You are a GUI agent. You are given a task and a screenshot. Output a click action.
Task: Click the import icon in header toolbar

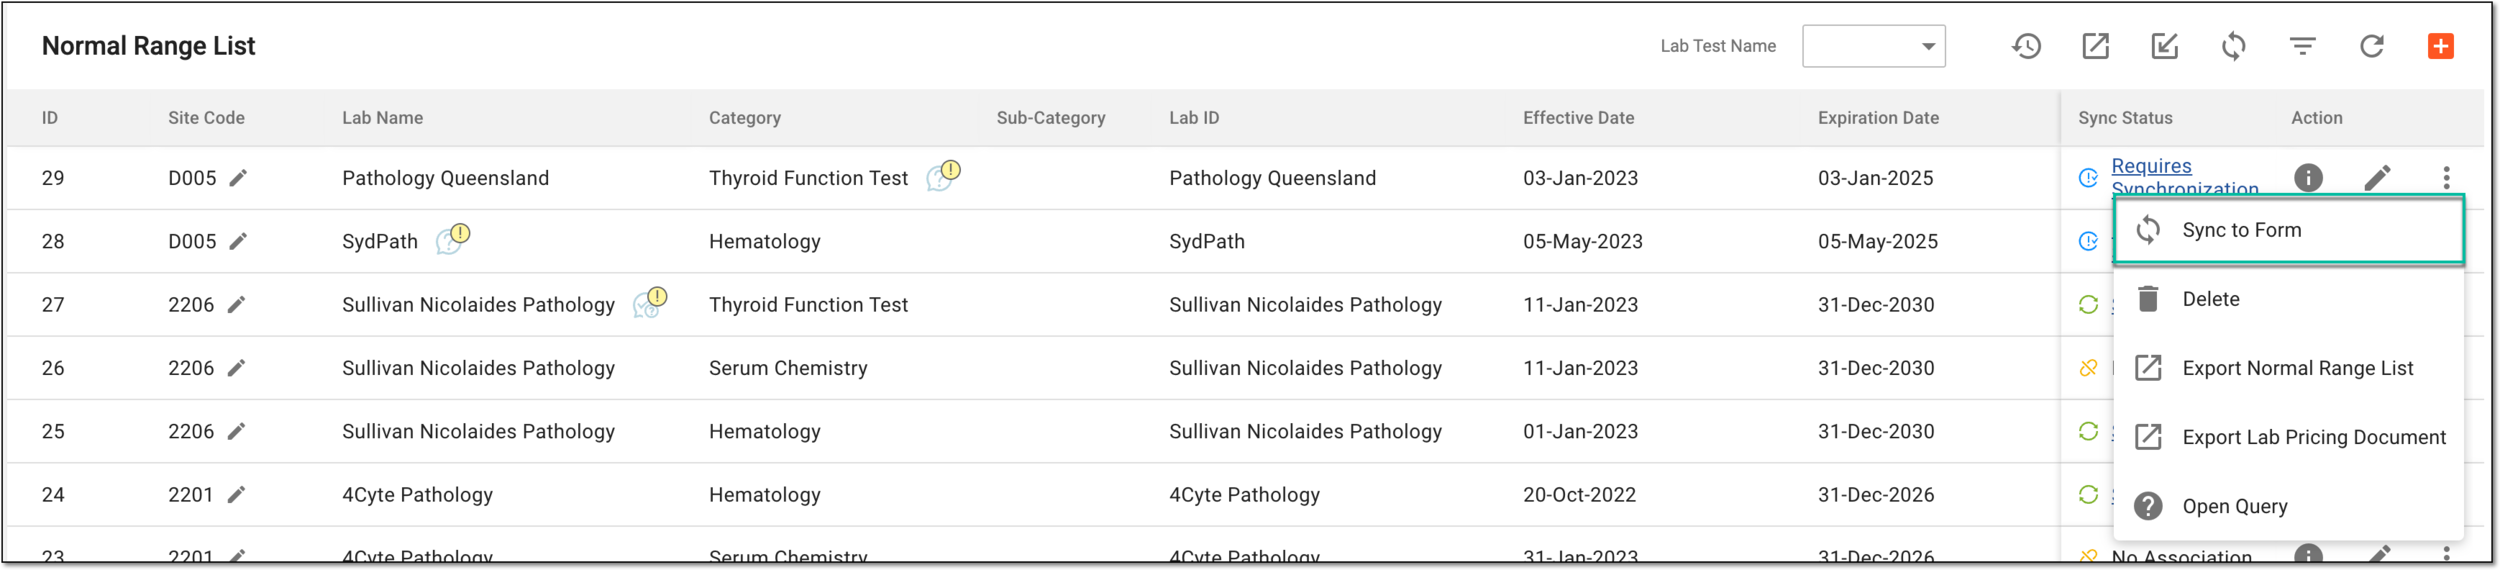point(2164,46)
